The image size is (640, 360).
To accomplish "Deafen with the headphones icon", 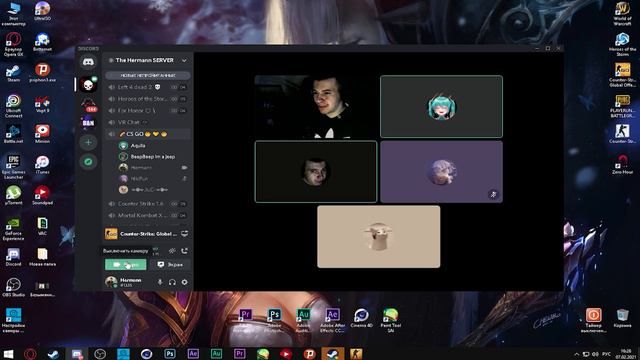I will click(x=172, y=282).
